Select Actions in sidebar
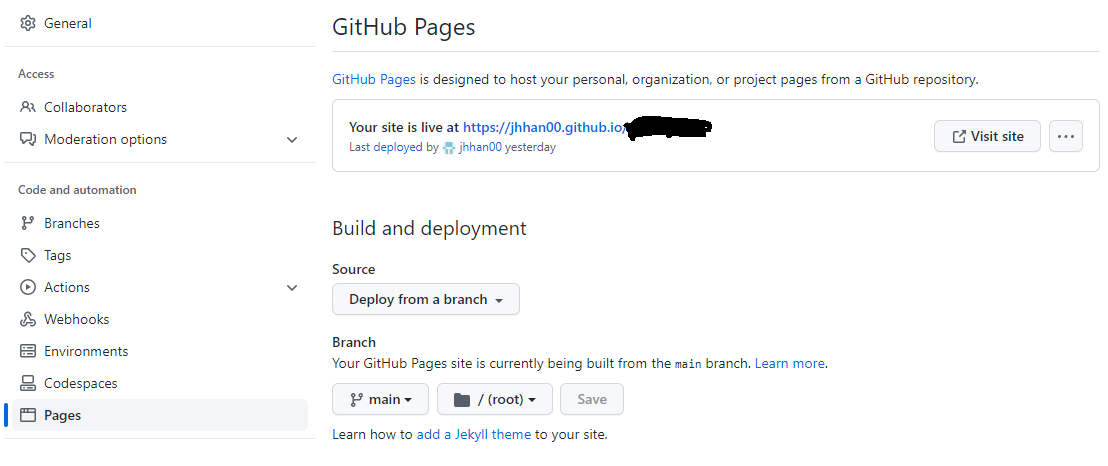 coord(160,287)
